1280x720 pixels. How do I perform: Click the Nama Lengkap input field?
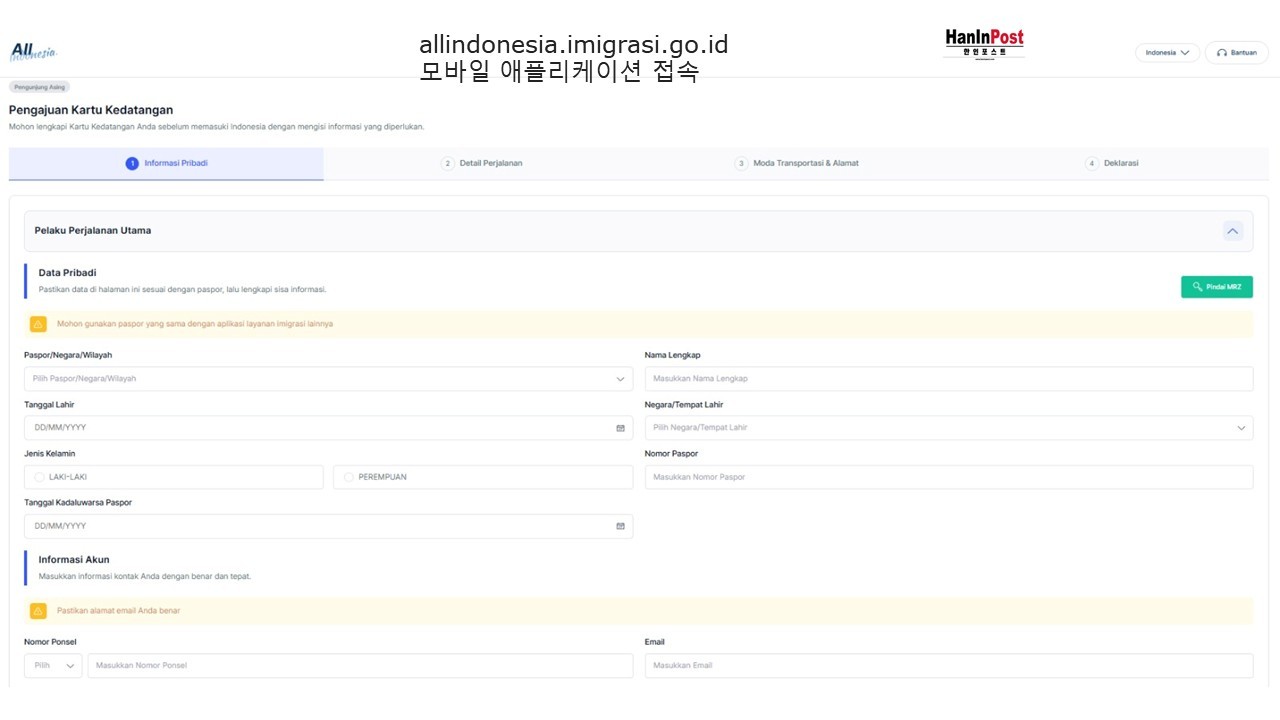[x=948, y=379]
